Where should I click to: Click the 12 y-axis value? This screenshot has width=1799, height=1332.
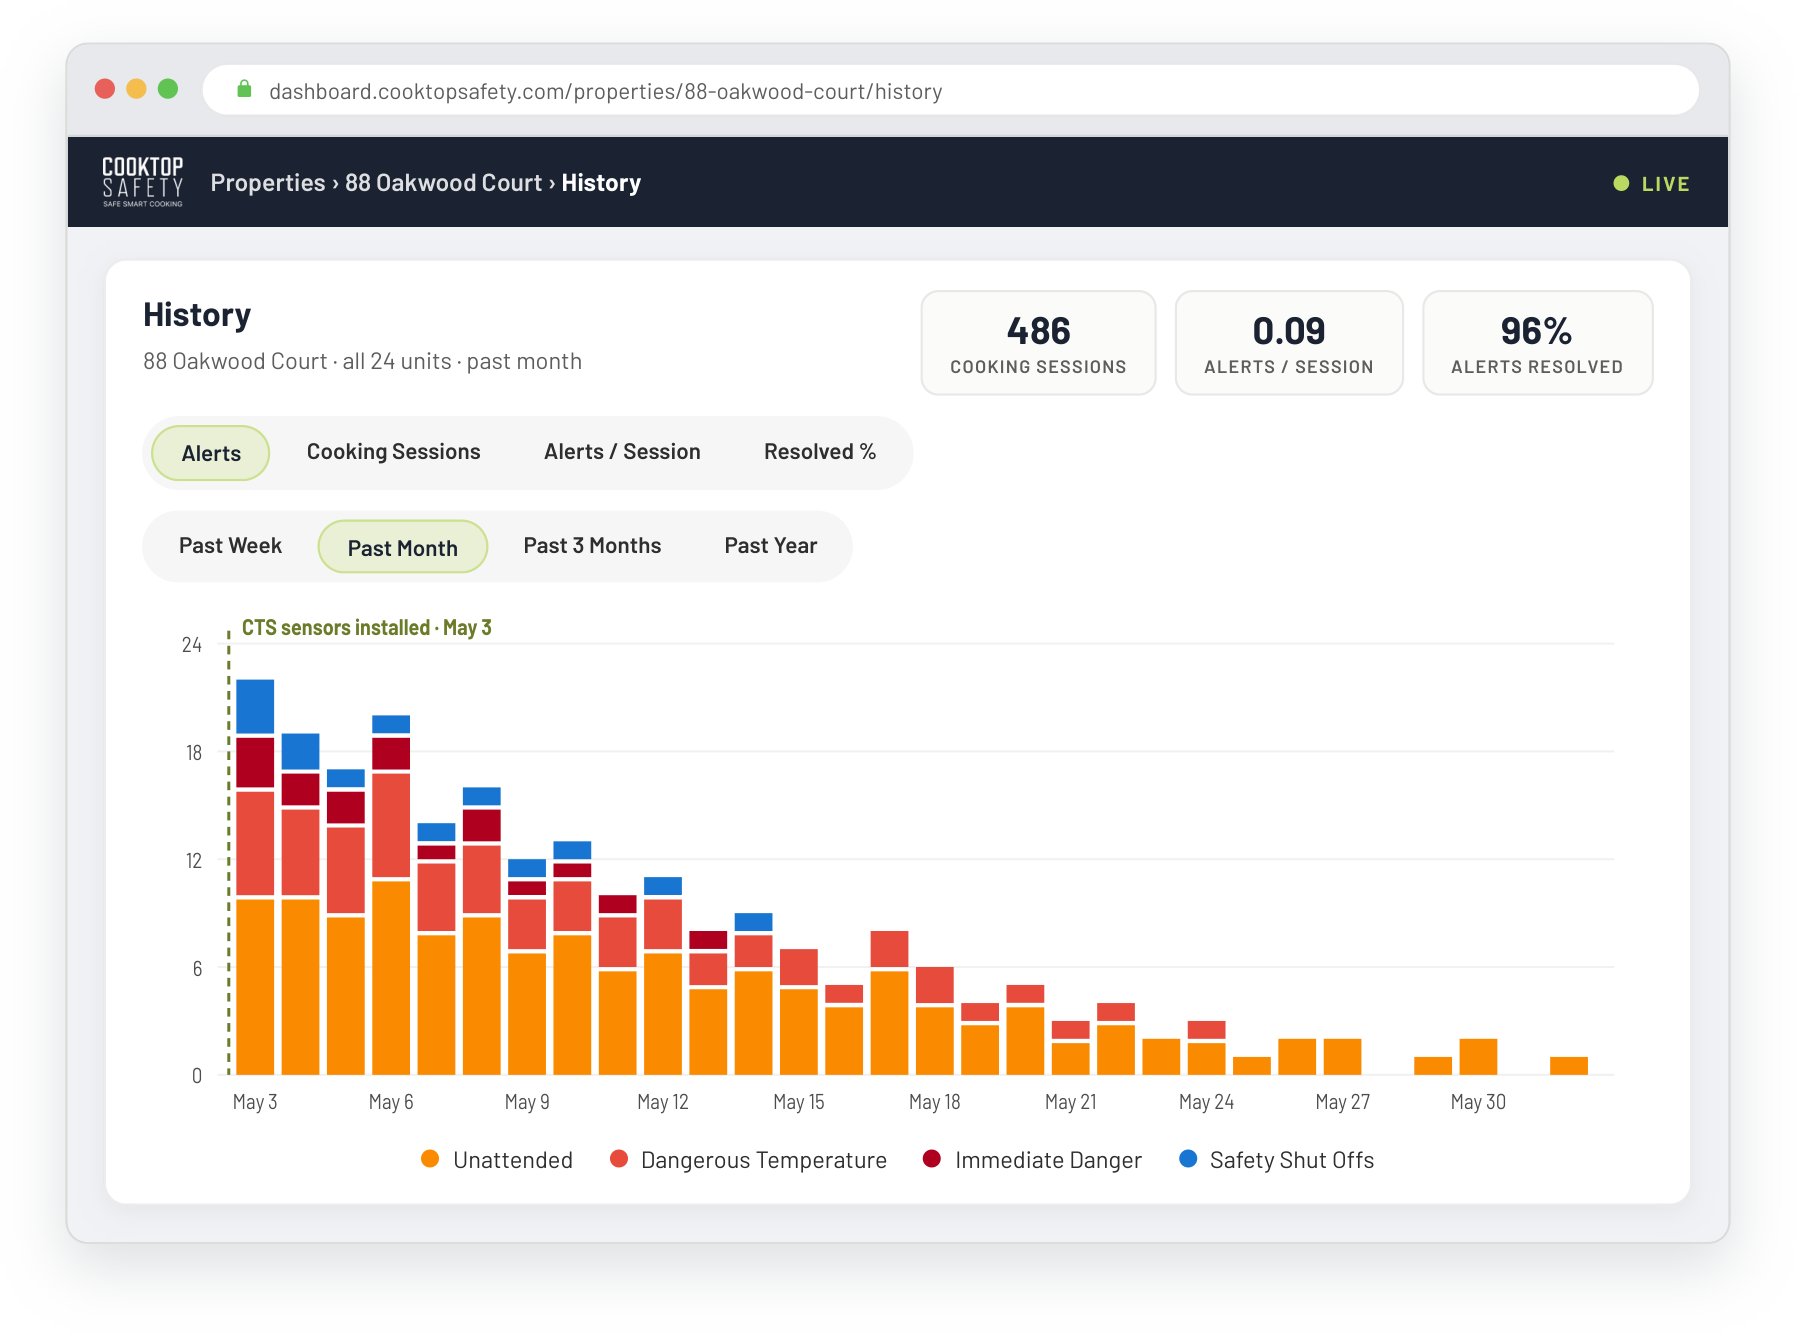(x=194, y=861)
